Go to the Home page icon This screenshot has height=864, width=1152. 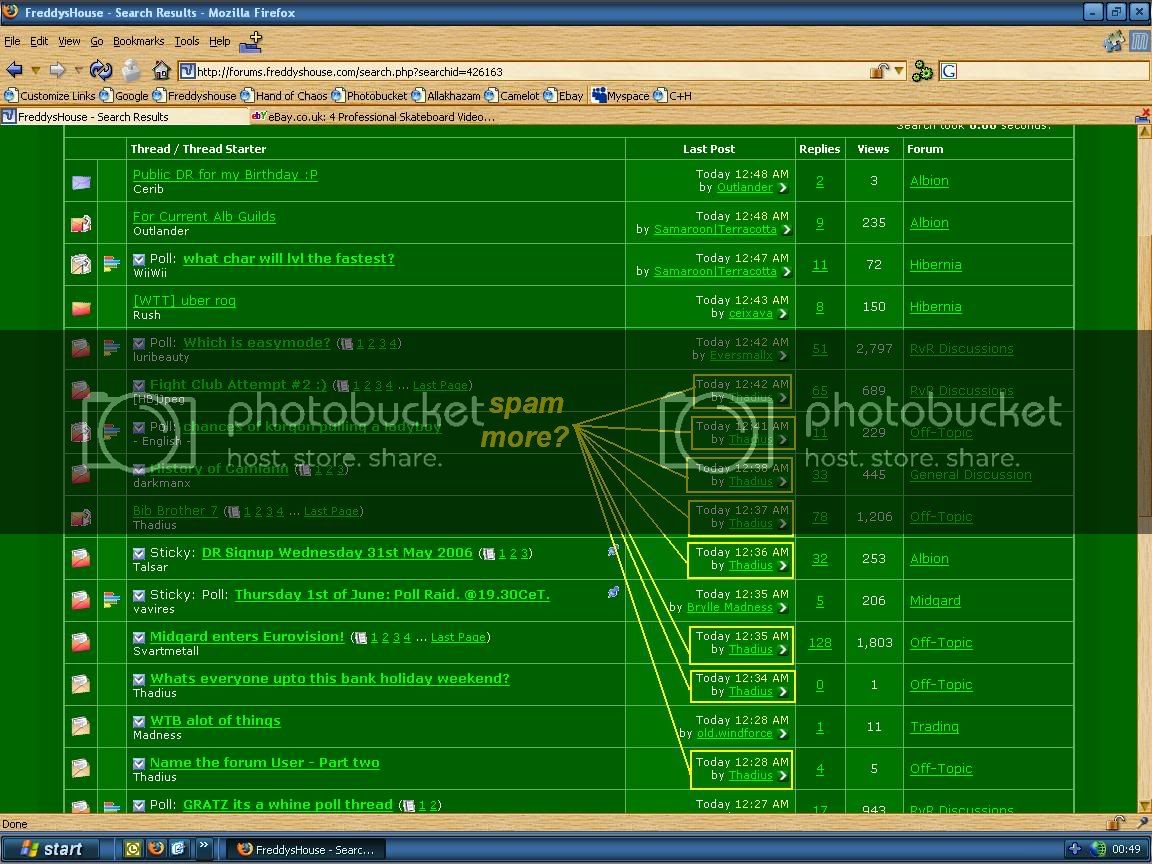tap(162, 70)
